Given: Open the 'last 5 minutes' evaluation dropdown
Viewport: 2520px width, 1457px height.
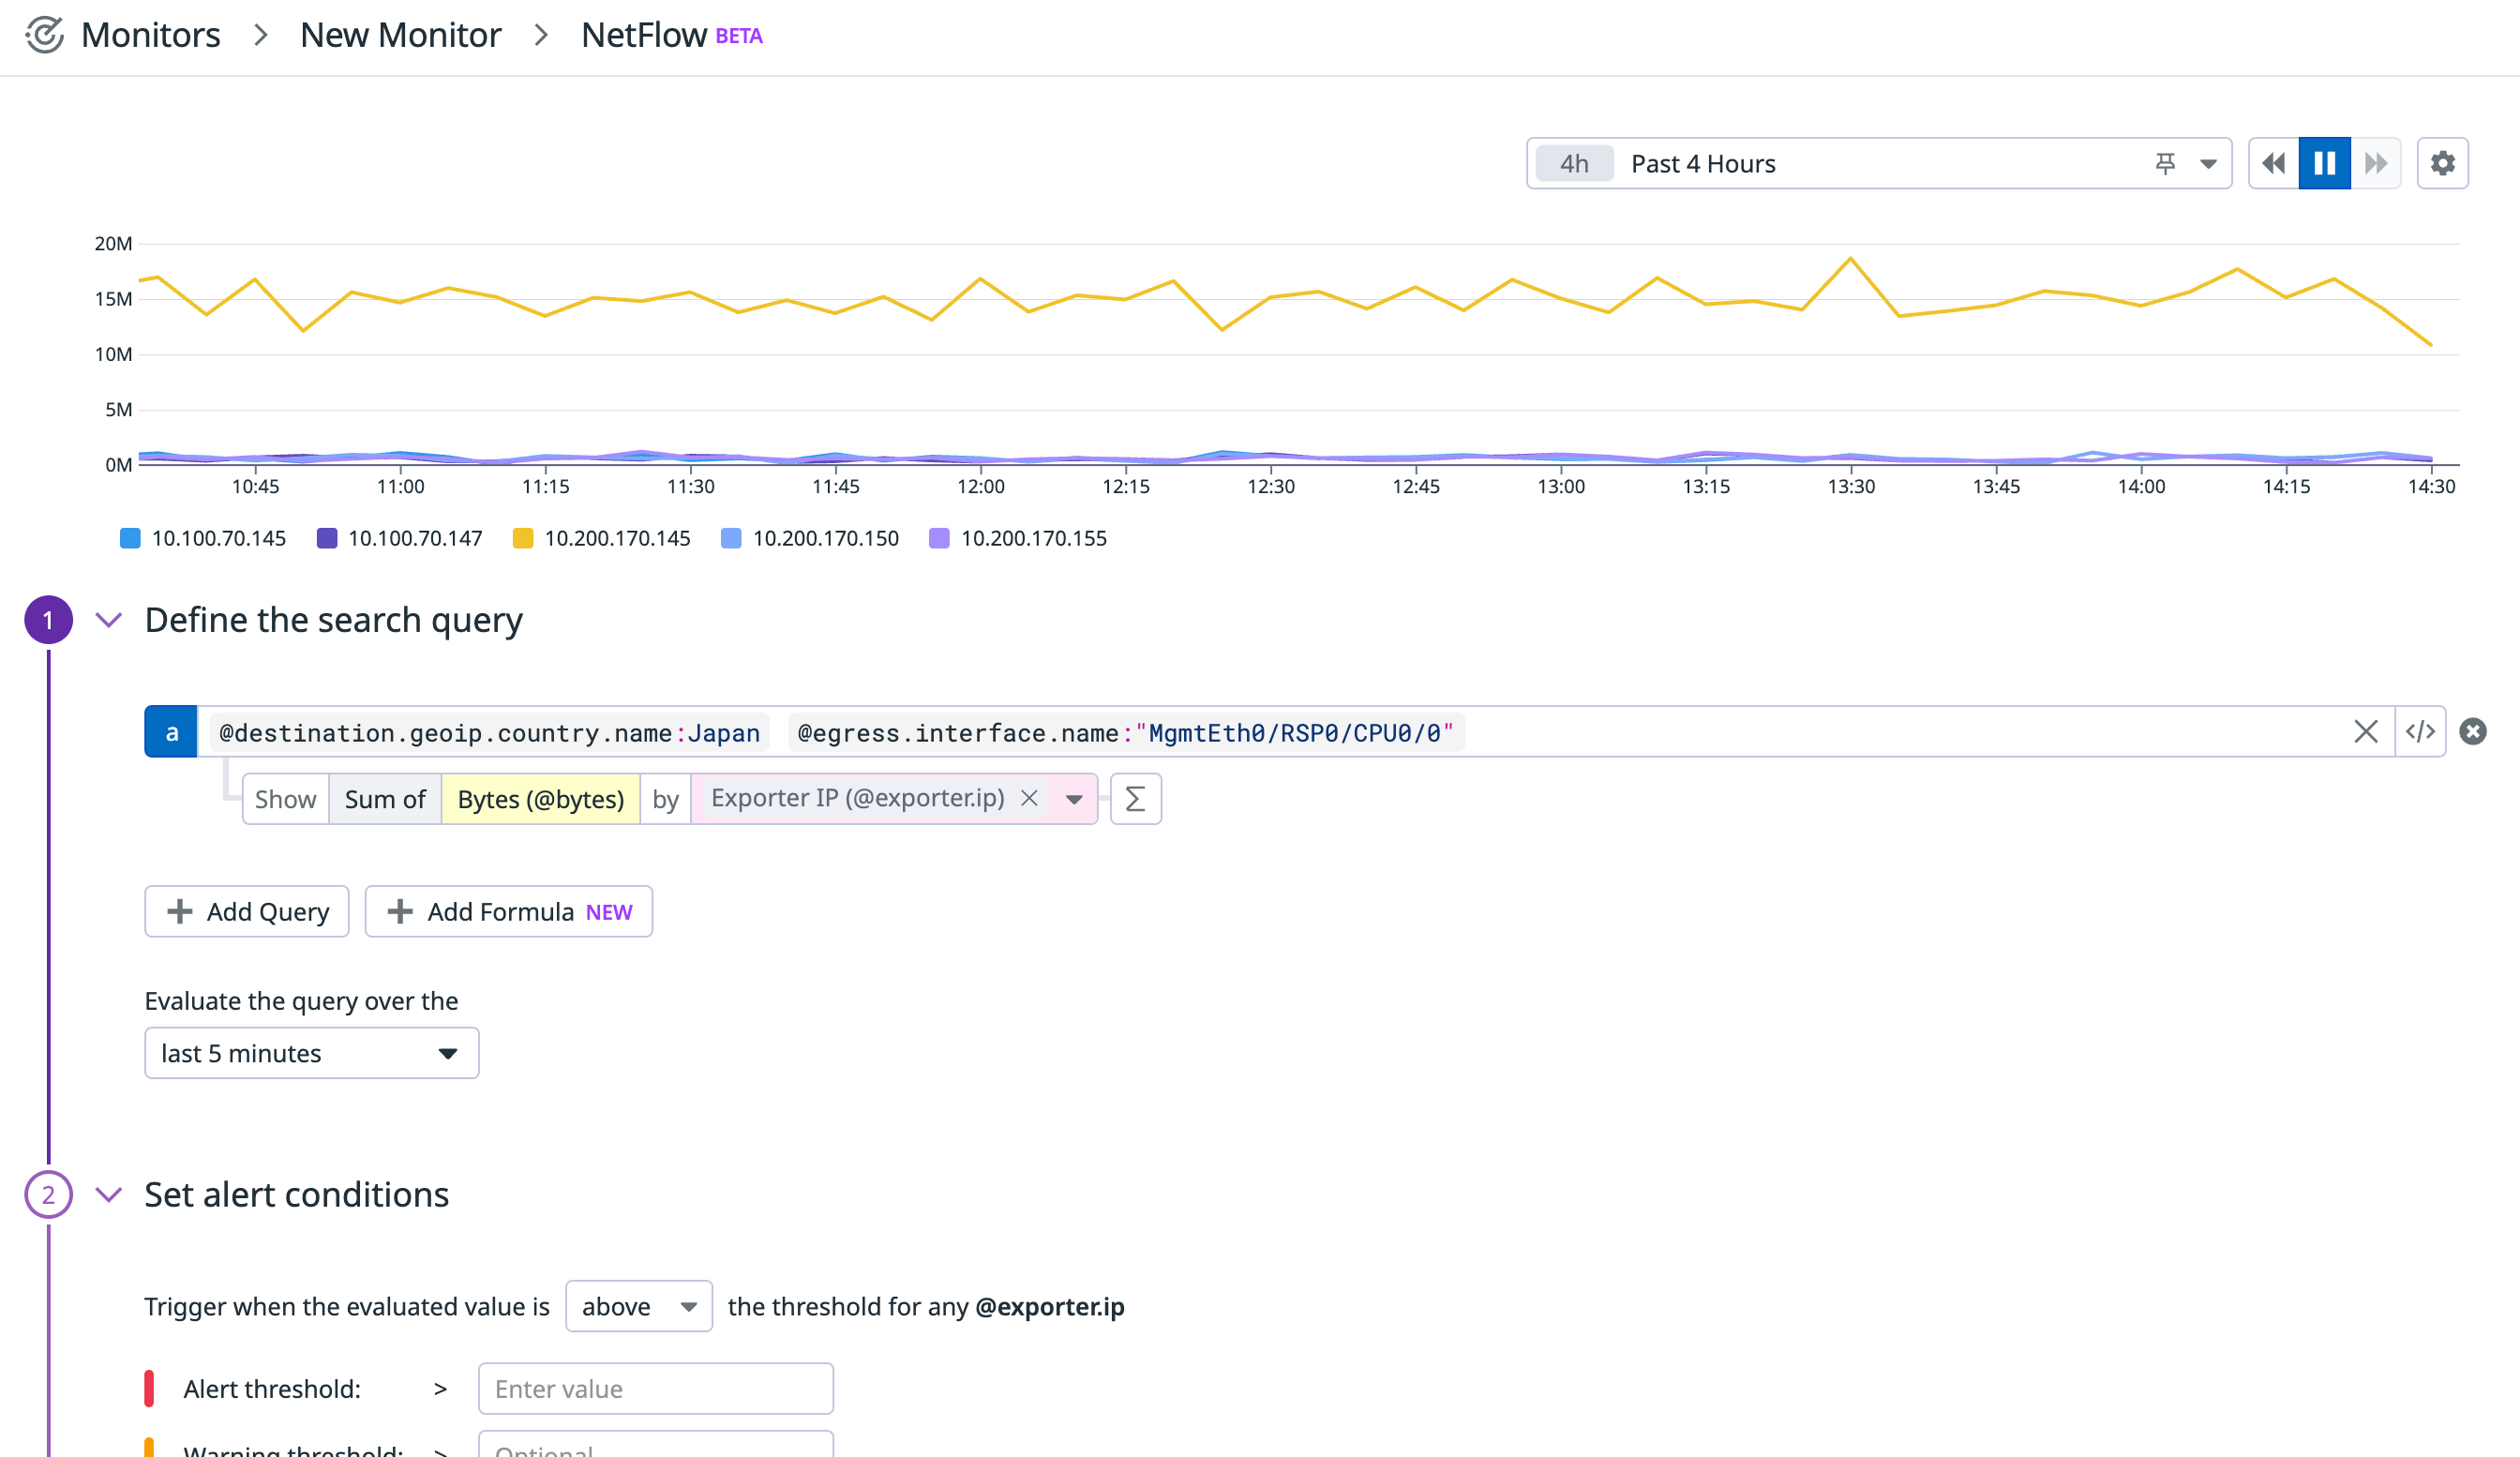Looking at the screenshot, I should coord(311,1052).
